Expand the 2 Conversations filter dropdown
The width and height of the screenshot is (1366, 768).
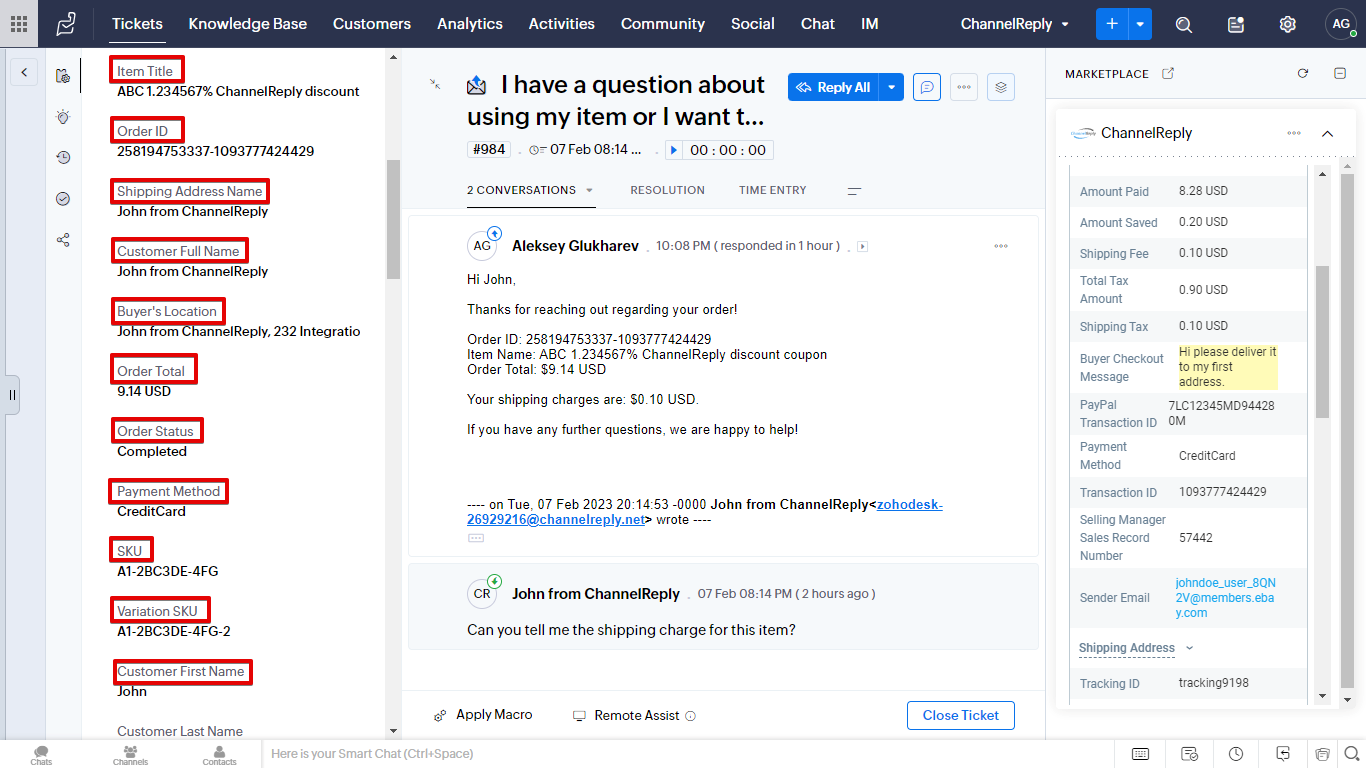590,191
